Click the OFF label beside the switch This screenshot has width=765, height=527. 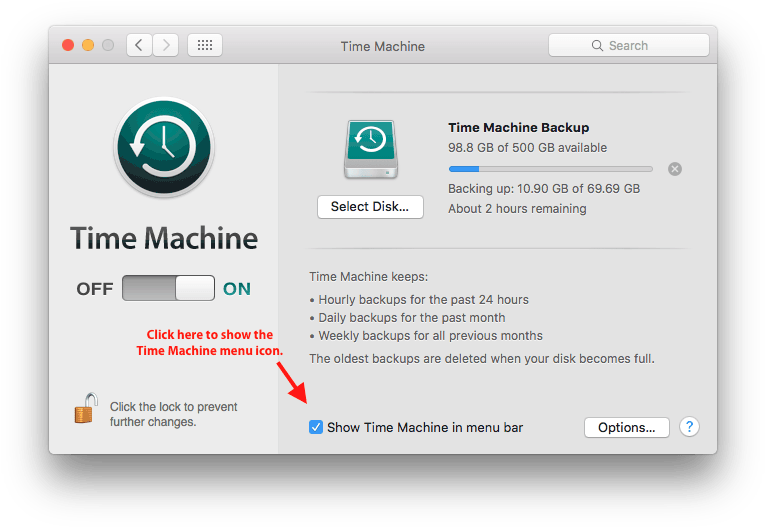[x=95, y=289]
